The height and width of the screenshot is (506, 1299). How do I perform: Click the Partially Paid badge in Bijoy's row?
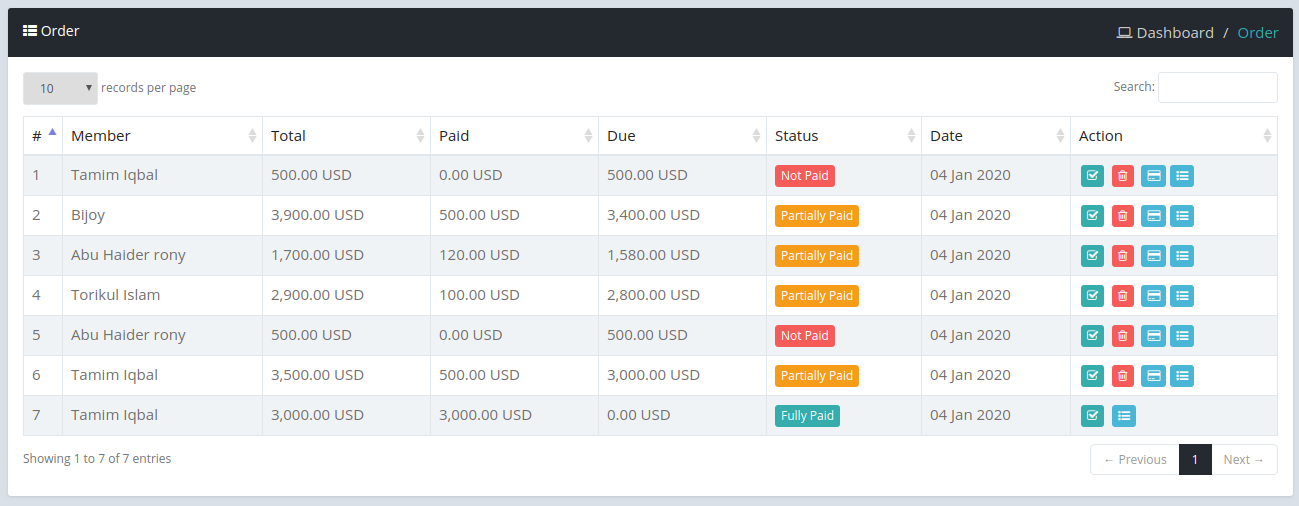point(817,216)
